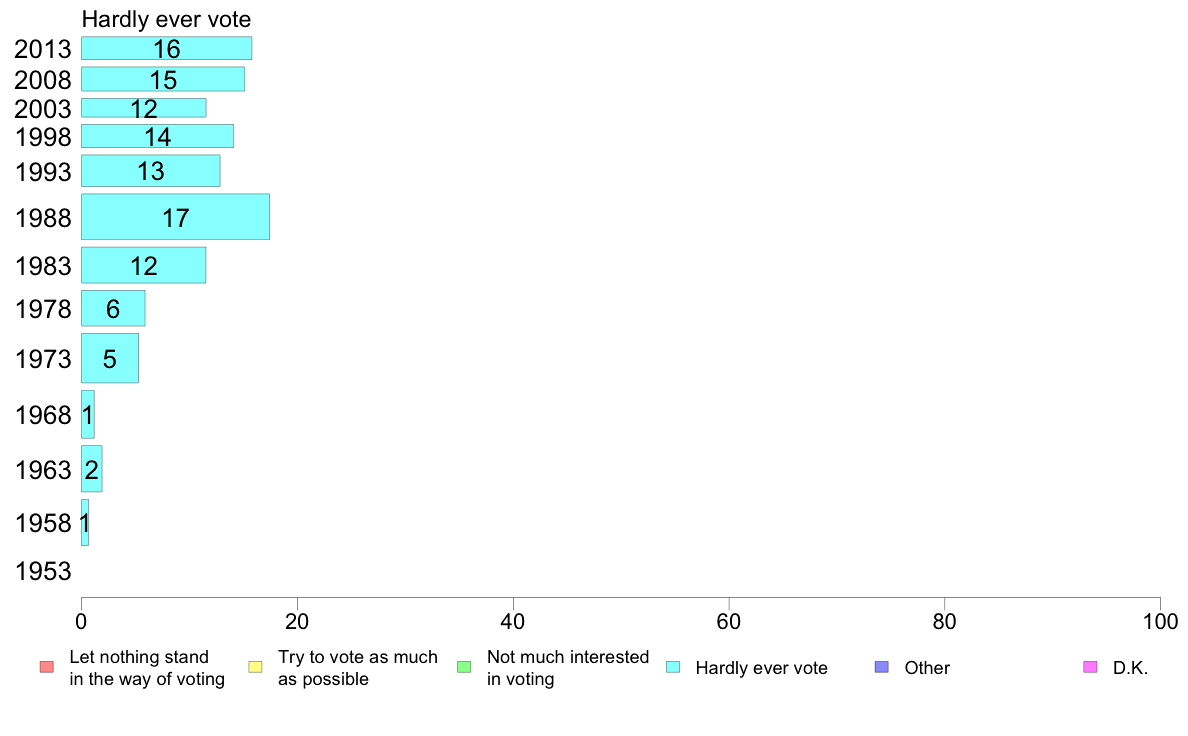The image size is (1188, 736).
Task: Select the 1973 bar showing 5
Action: (x=110, y=358)
